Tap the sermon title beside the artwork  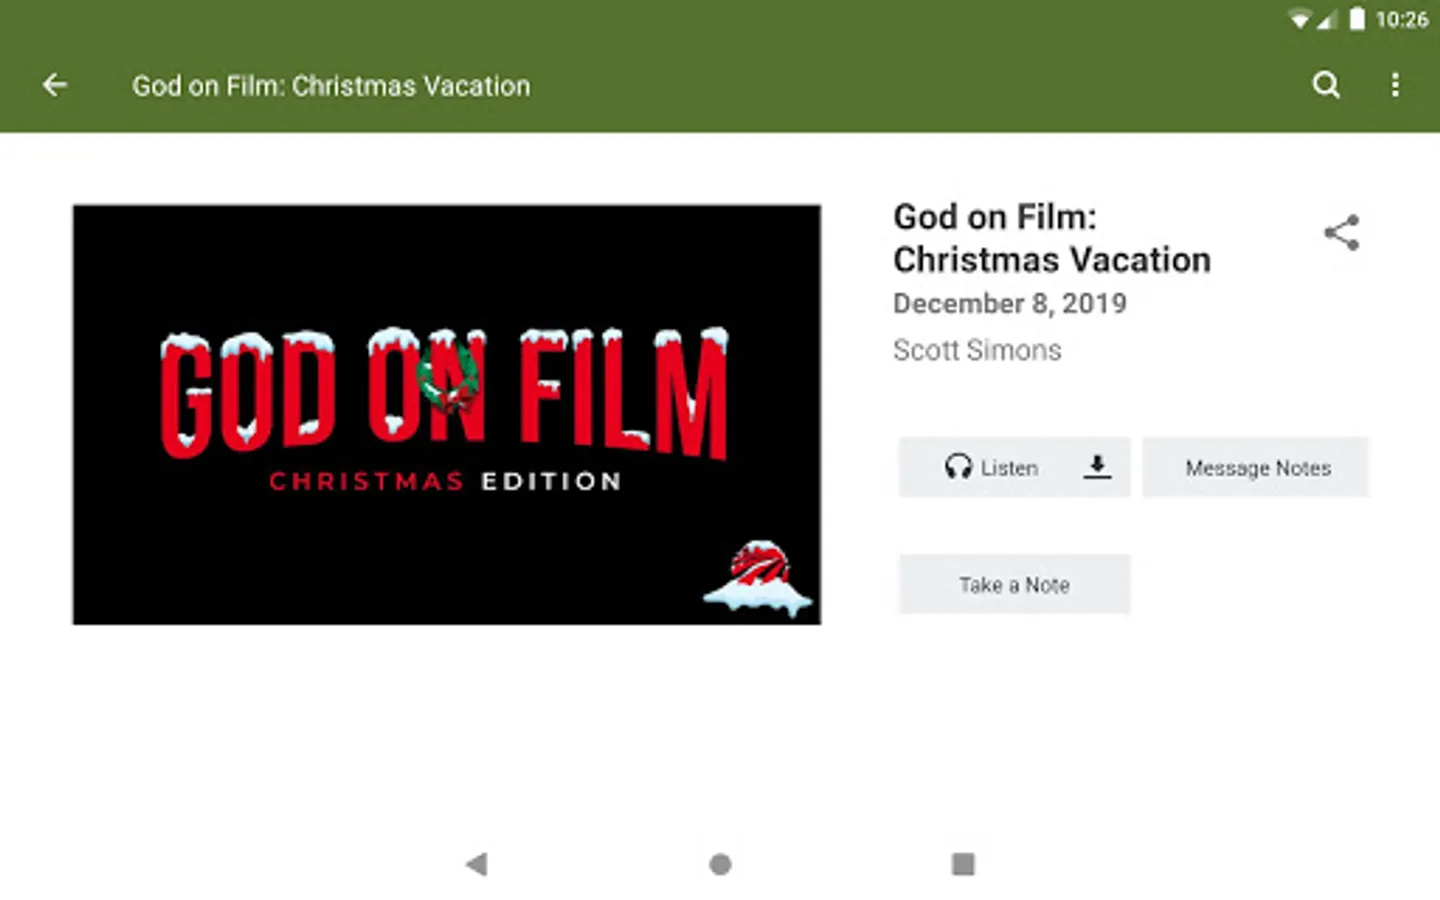pos(1051,238)
